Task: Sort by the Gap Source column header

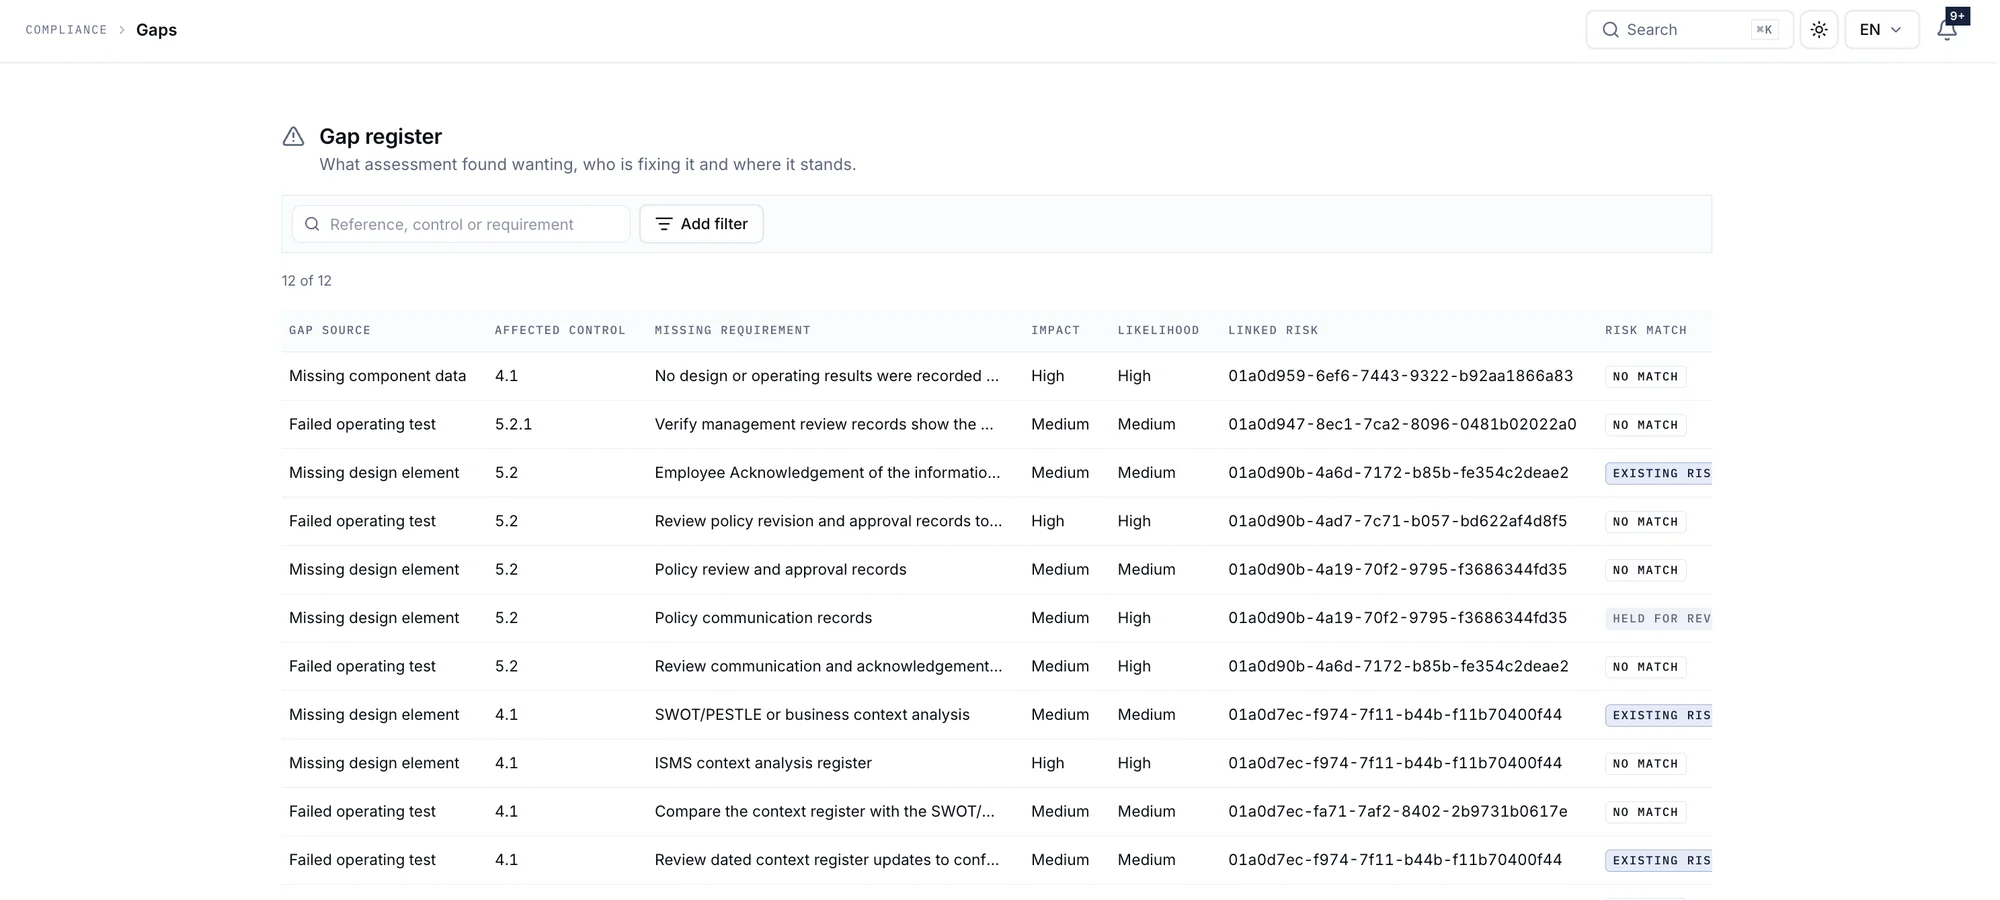Action: pos(330,330)
